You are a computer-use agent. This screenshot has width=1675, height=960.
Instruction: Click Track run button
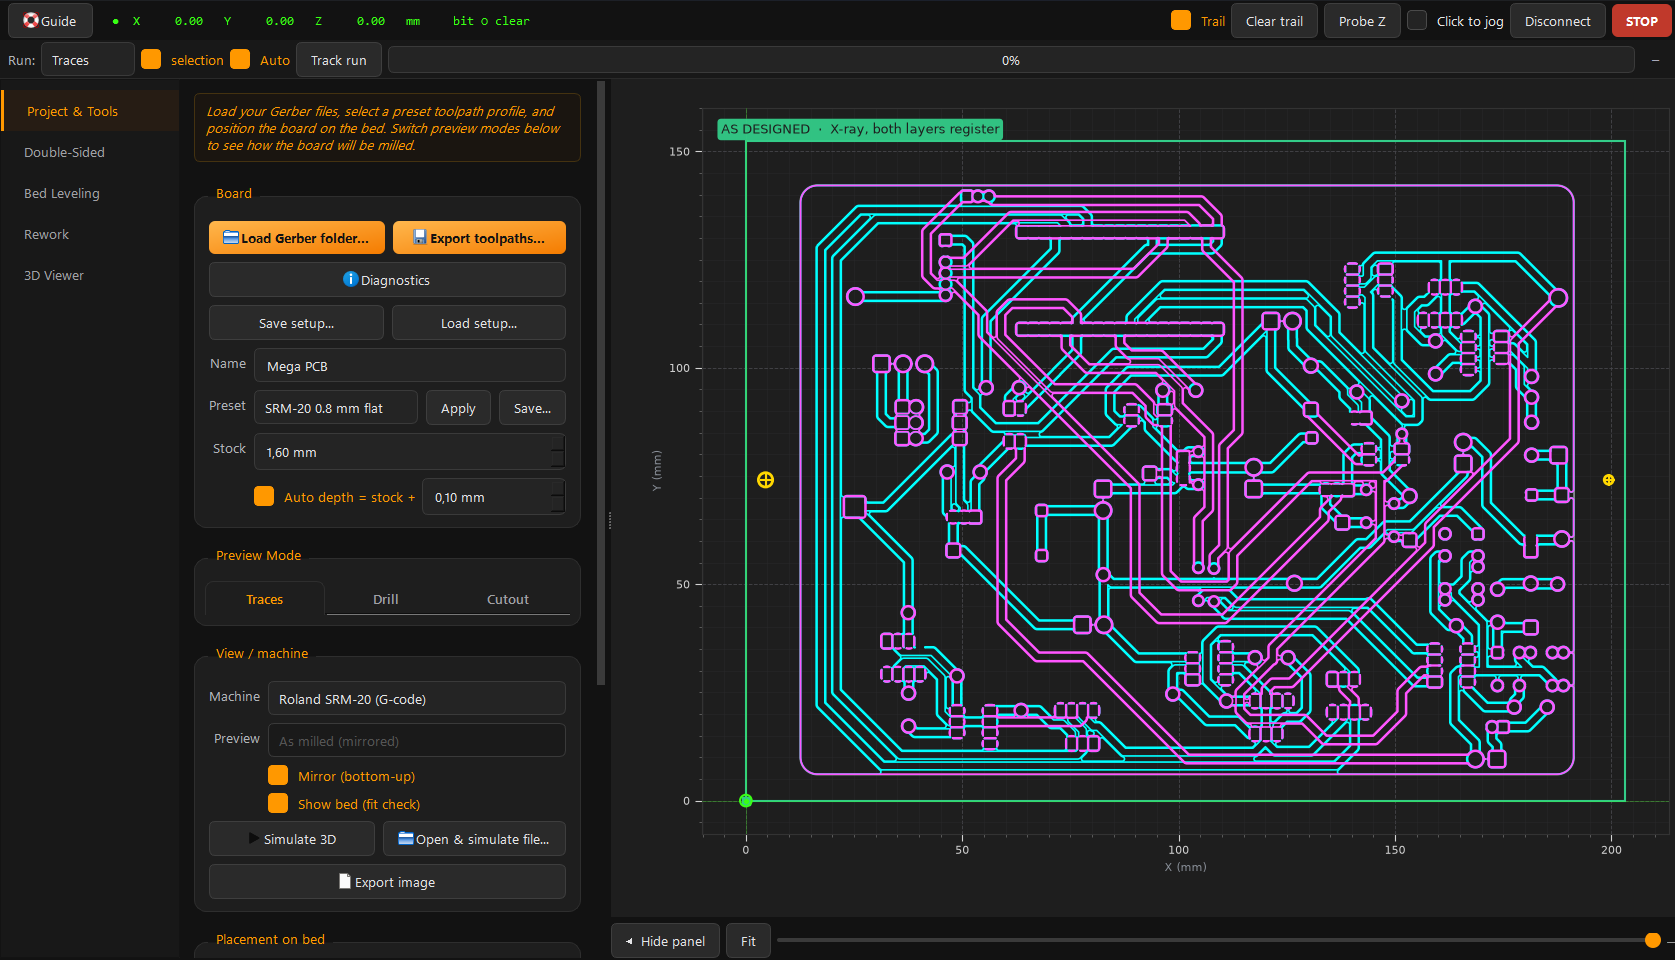pos(338,60)
